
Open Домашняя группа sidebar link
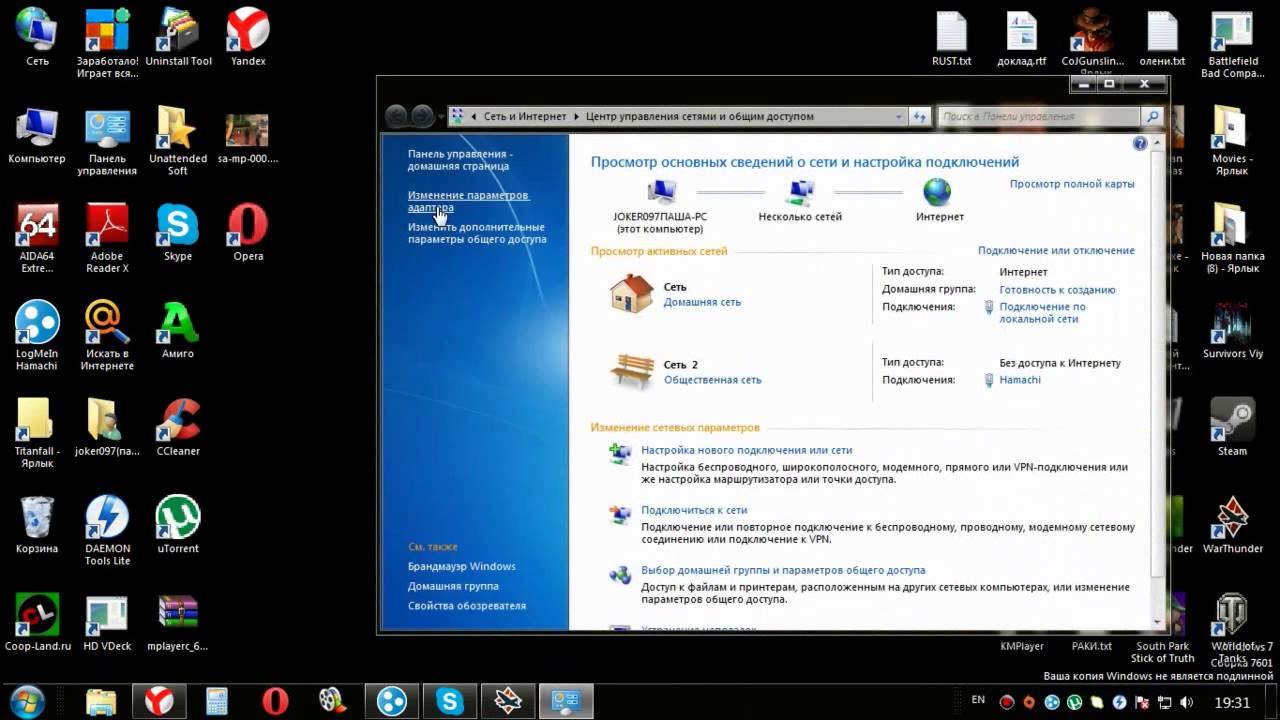point(453,586)
